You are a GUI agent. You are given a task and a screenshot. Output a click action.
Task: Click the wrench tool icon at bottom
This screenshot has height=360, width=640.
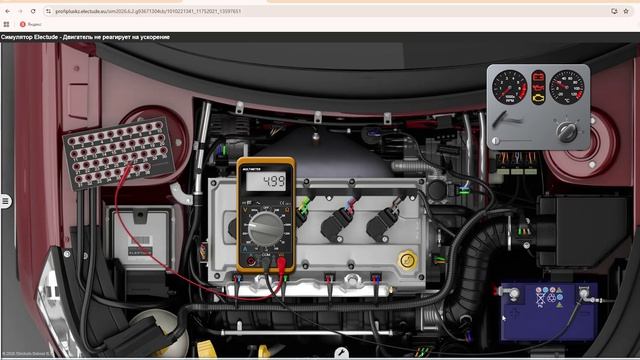(x=342, y=352)
